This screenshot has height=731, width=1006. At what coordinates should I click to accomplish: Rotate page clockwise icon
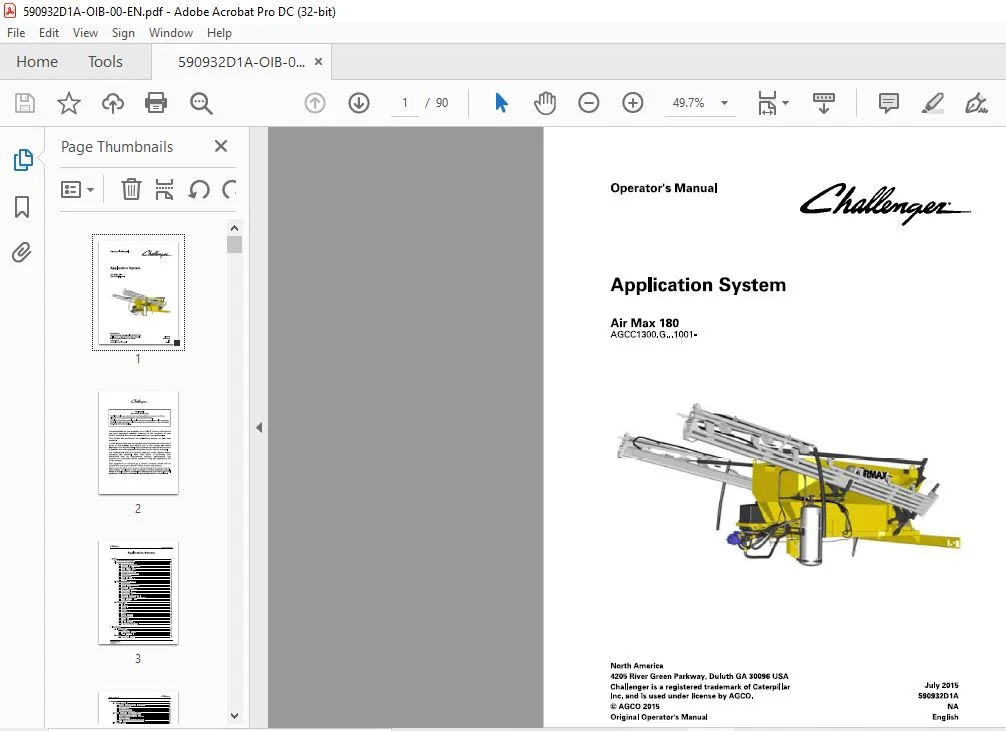pyautogui.click(x=229, y=189)
